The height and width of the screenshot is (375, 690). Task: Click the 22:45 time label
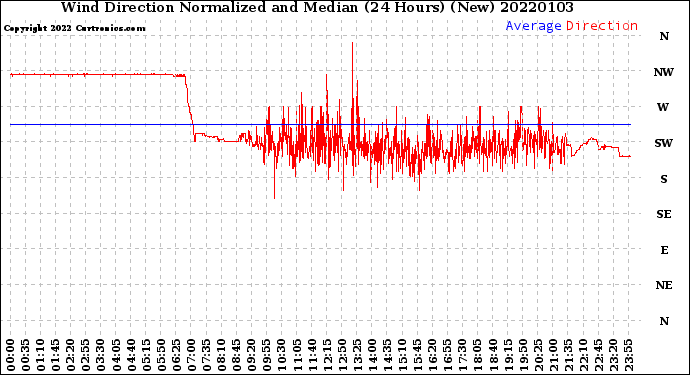pyautogui.click(x=597, y=355)
